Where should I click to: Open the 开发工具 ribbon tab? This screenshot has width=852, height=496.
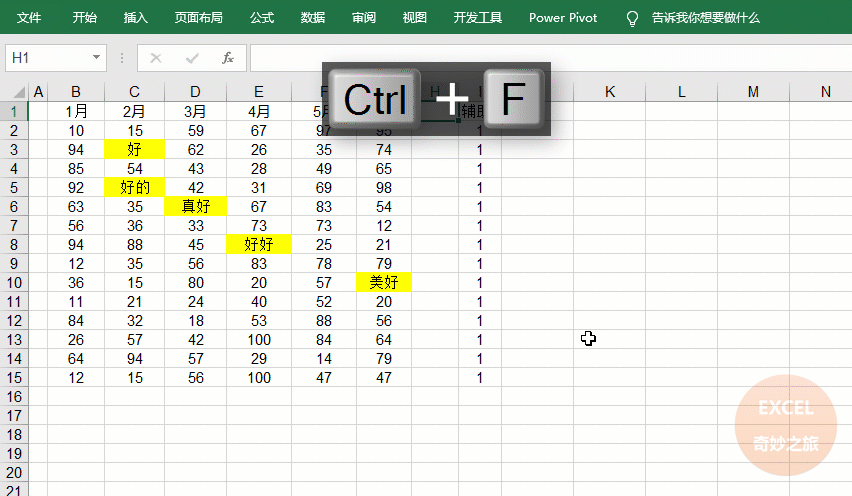(x=478, y=18)
